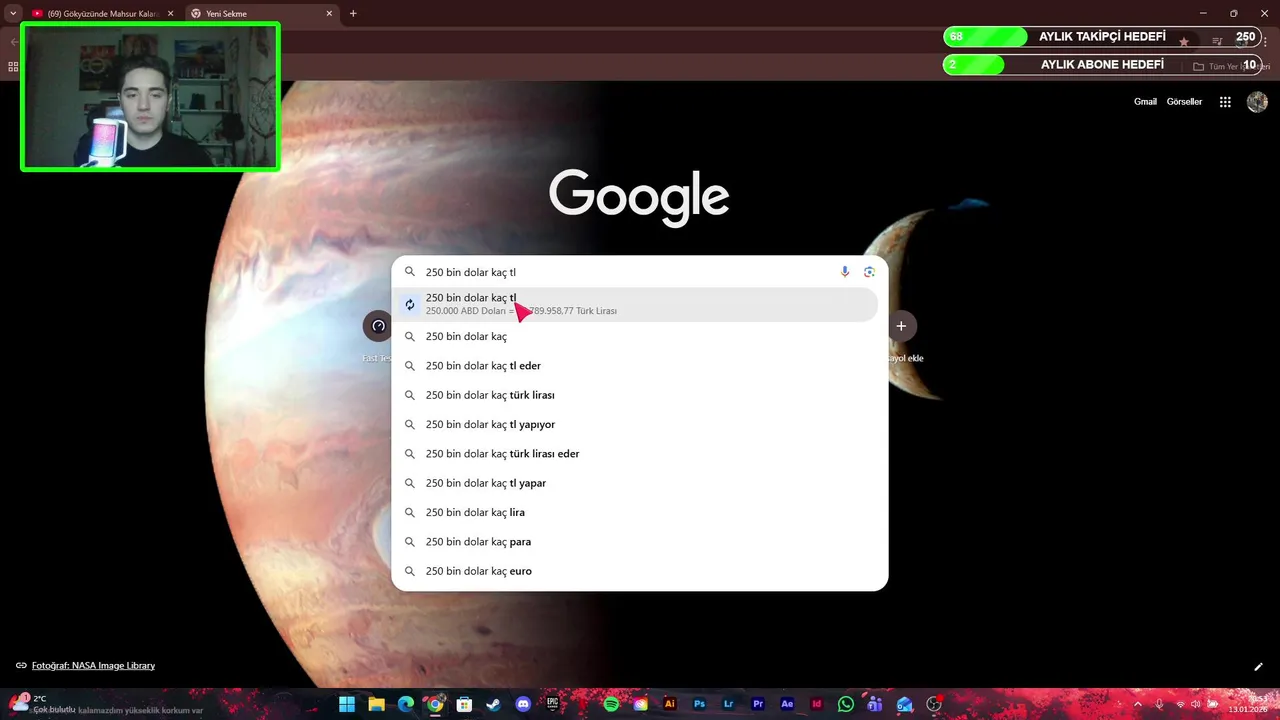
Task: Click the customize page pencil icon
Action: 1259,667
